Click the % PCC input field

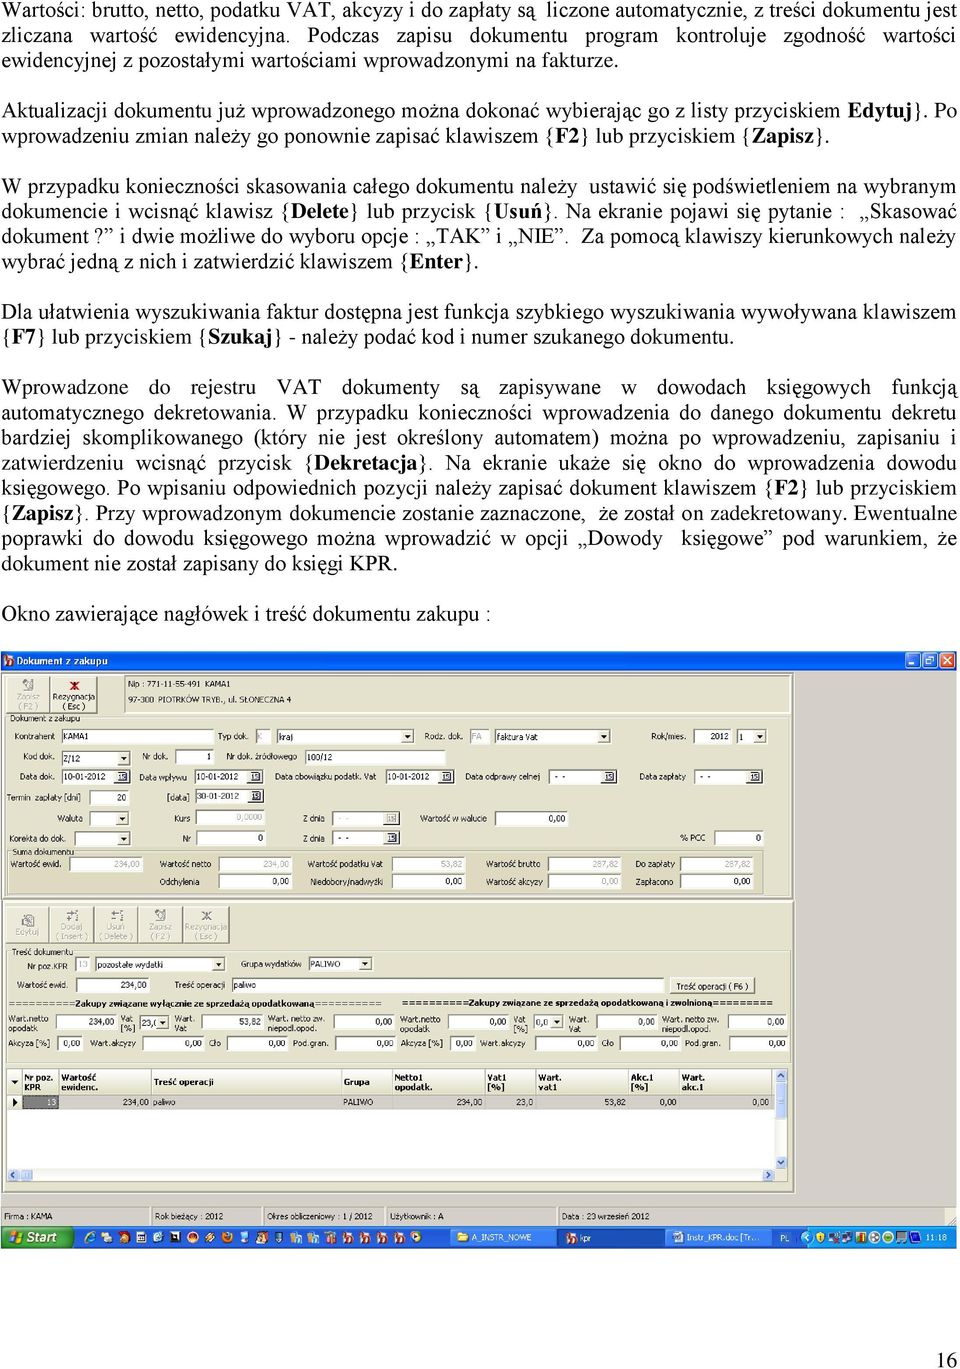click(x=738, y=838)
